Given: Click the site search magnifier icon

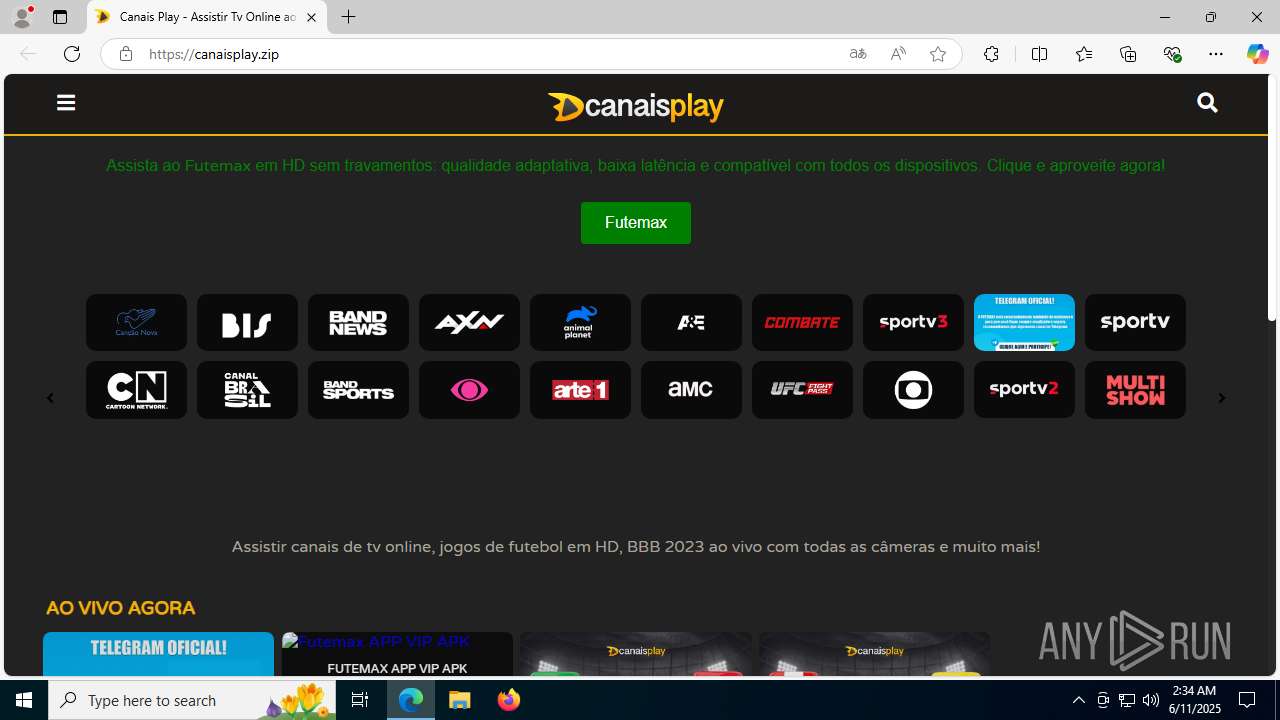Looking at the screenshot, I should click(1207, 103).
